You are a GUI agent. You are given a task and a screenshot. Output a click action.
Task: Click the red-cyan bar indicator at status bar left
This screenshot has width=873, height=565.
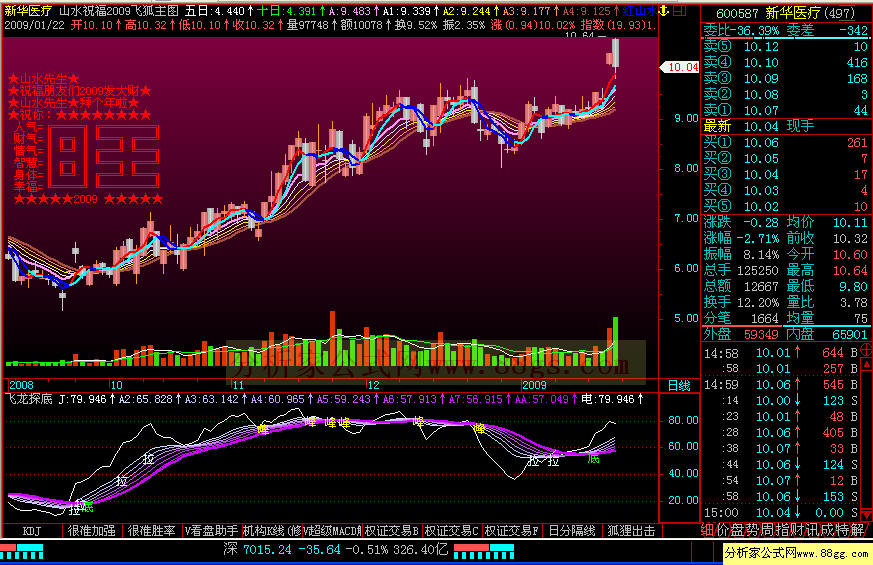(22, 552)
